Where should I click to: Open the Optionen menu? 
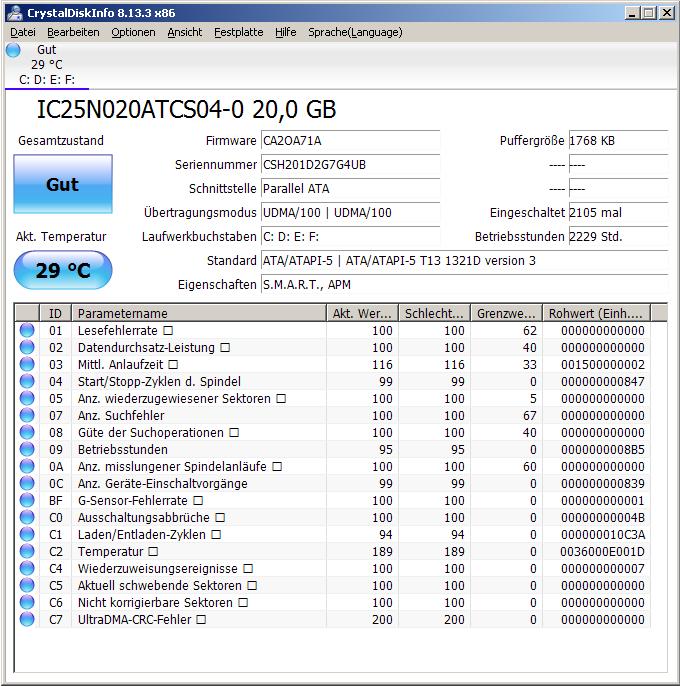(133, 32)
